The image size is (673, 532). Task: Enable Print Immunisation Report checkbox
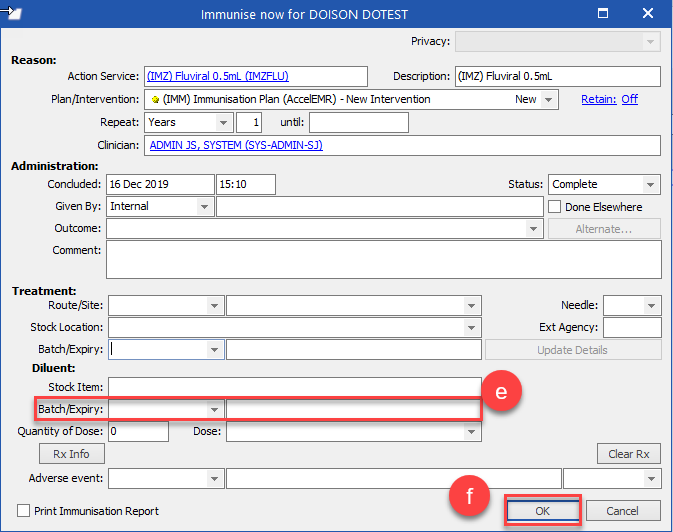23,511
